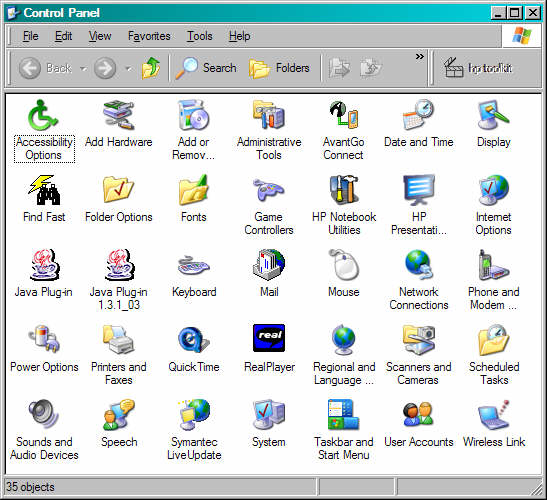Open the Power Options icon
547x500 pixels.
coord(44,339)
